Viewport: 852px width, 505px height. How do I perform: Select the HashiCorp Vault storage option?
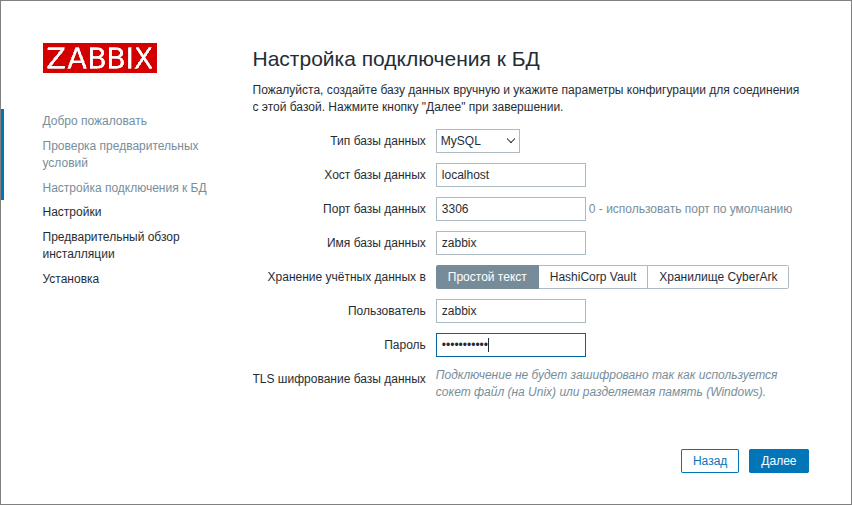[x=593, y=277]
